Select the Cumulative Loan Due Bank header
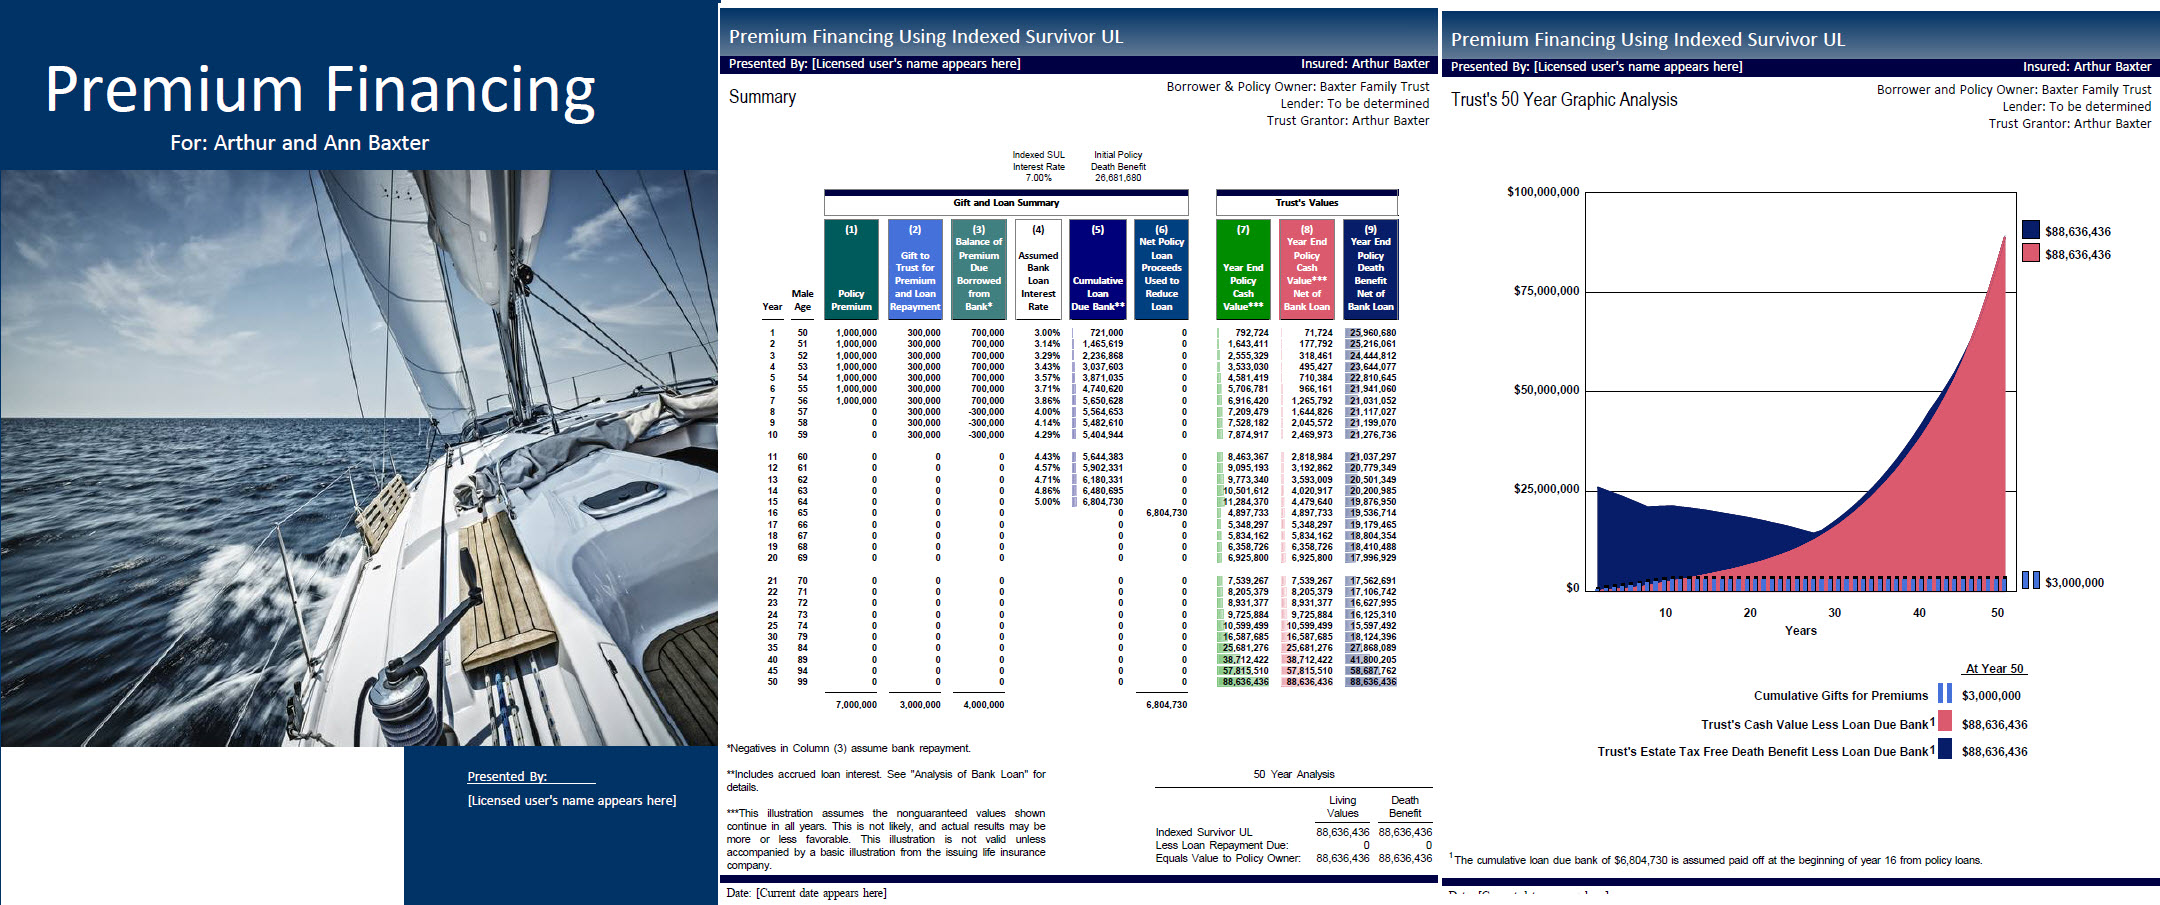The image size is (2160, 905). coord(1098,270)
